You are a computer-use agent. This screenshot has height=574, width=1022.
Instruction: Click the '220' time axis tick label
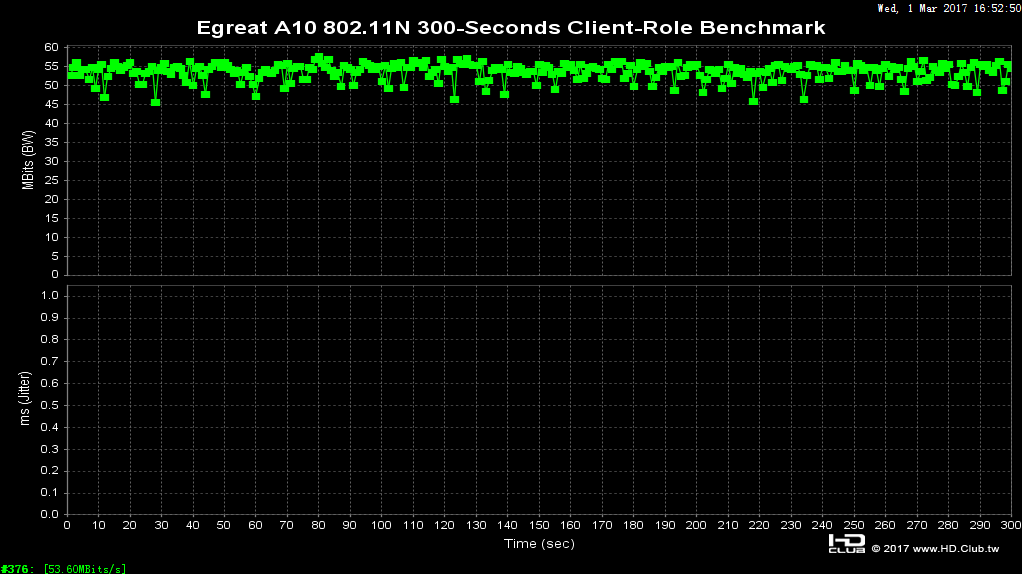click(759, 525)
